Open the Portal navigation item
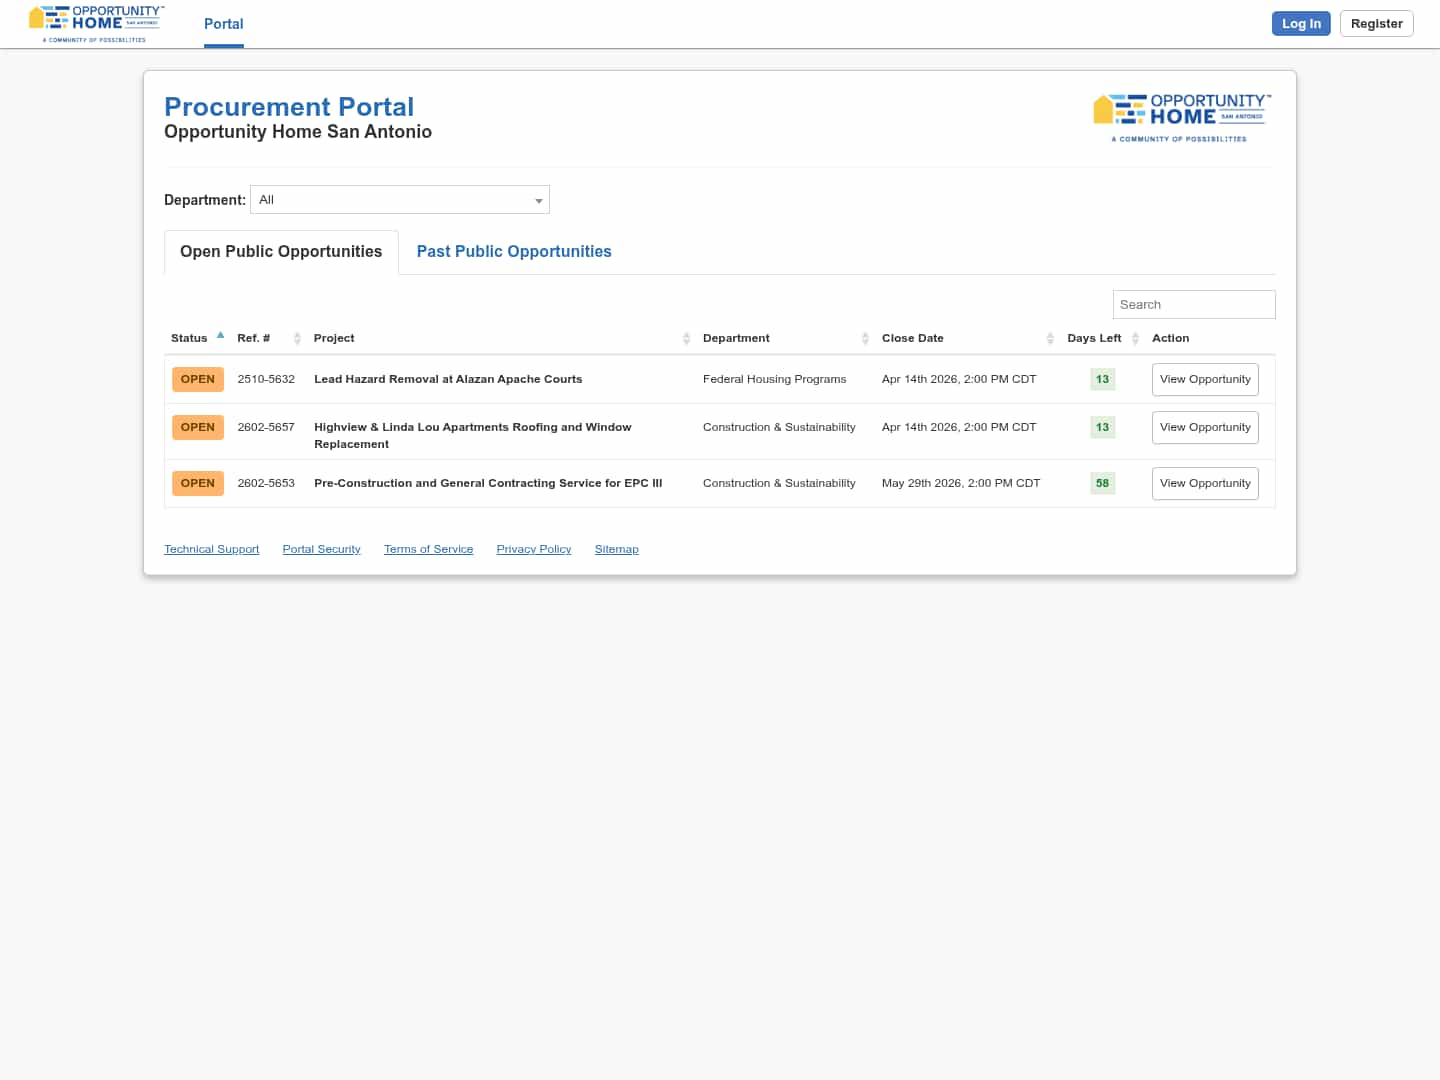1440x1080 pixels. click(x=223, y=24)
